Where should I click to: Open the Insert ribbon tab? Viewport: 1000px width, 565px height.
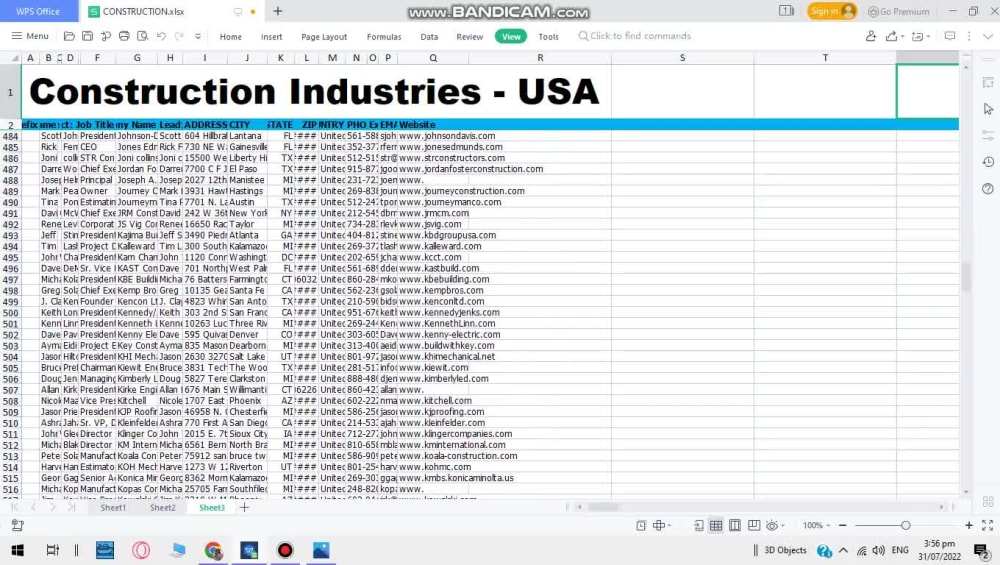pyautogui.click(x=272, y=37)
